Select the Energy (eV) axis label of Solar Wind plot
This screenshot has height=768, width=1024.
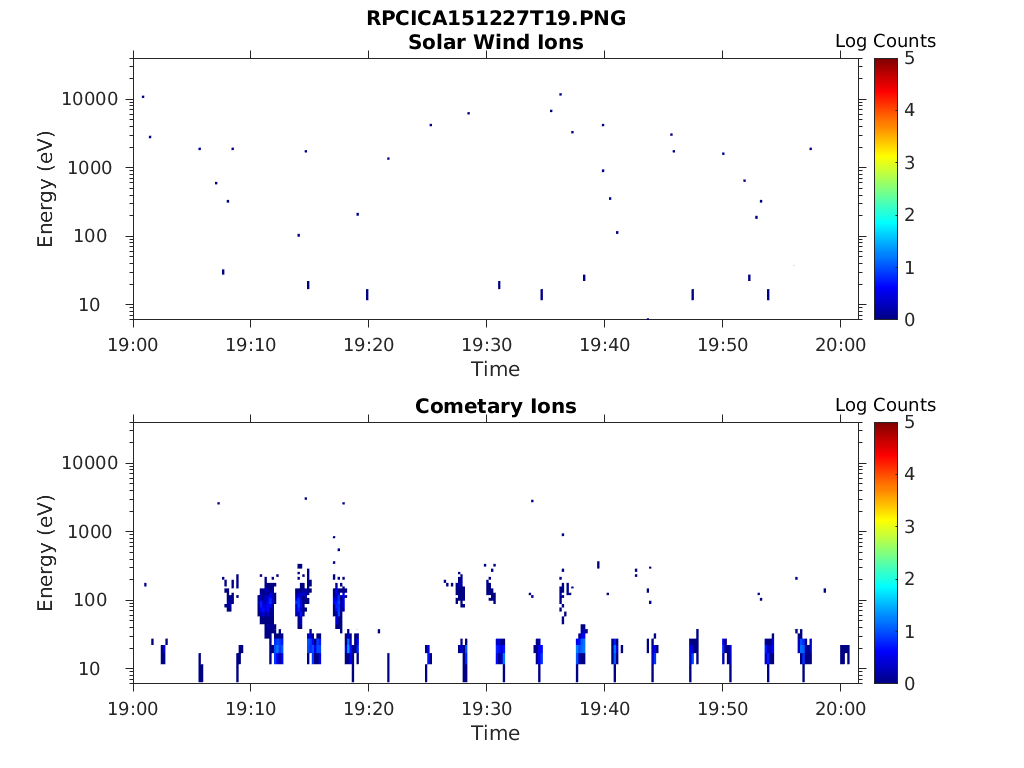pos(45,189)
